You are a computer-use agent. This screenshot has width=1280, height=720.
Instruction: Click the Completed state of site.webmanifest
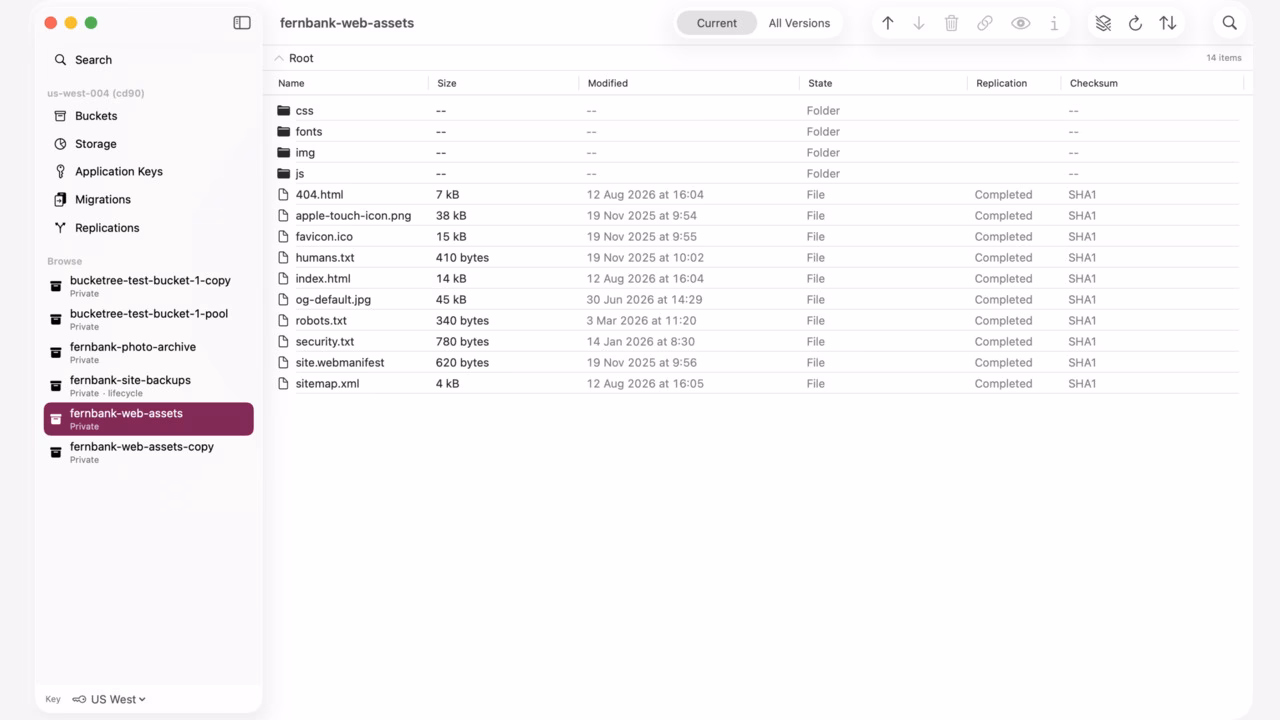click(x=1003, y=363)
